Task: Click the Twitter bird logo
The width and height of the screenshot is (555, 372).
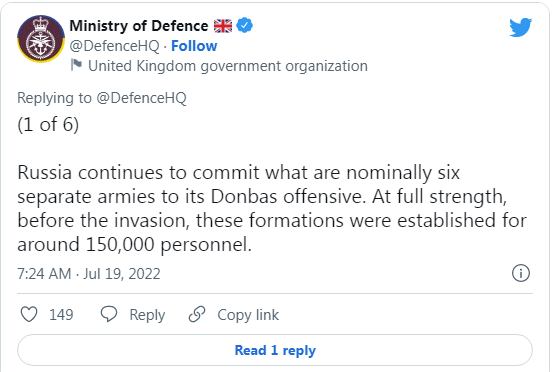Action: tap(520, 27)
